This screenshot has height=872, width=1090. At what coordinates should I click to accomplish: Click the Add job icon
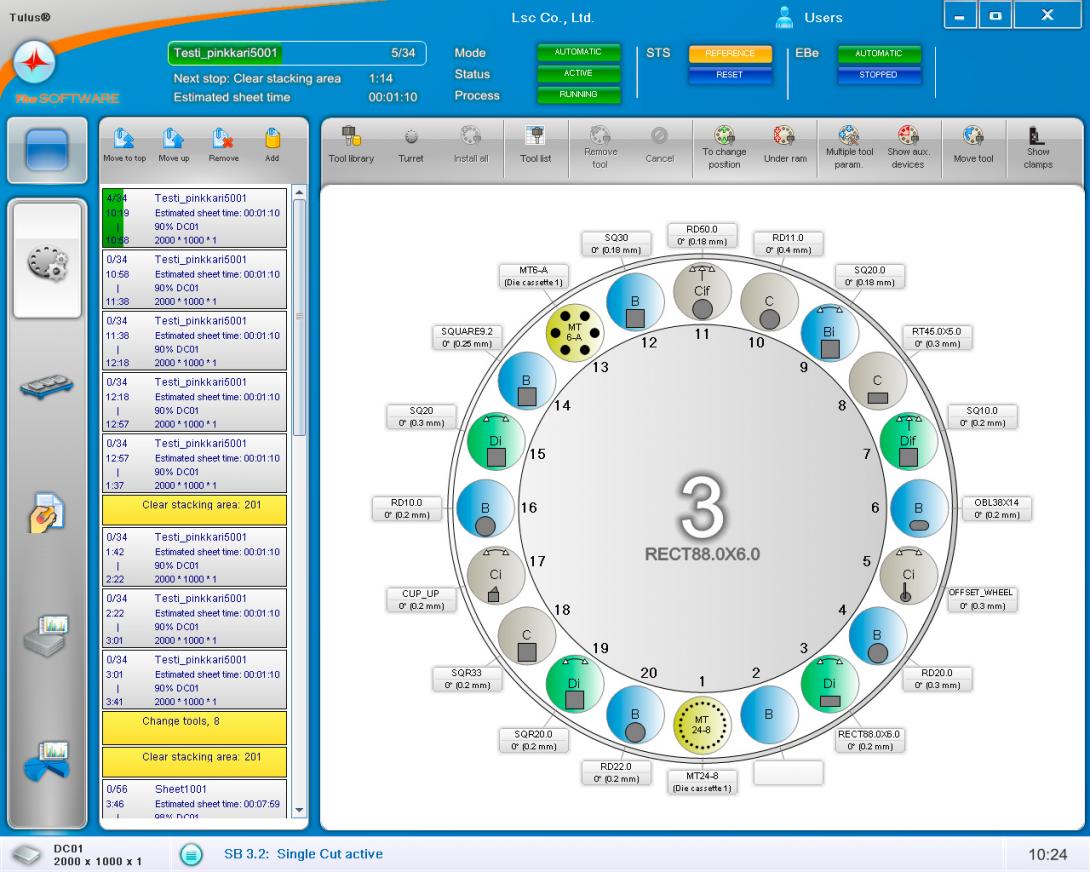(x=270, y=144)
